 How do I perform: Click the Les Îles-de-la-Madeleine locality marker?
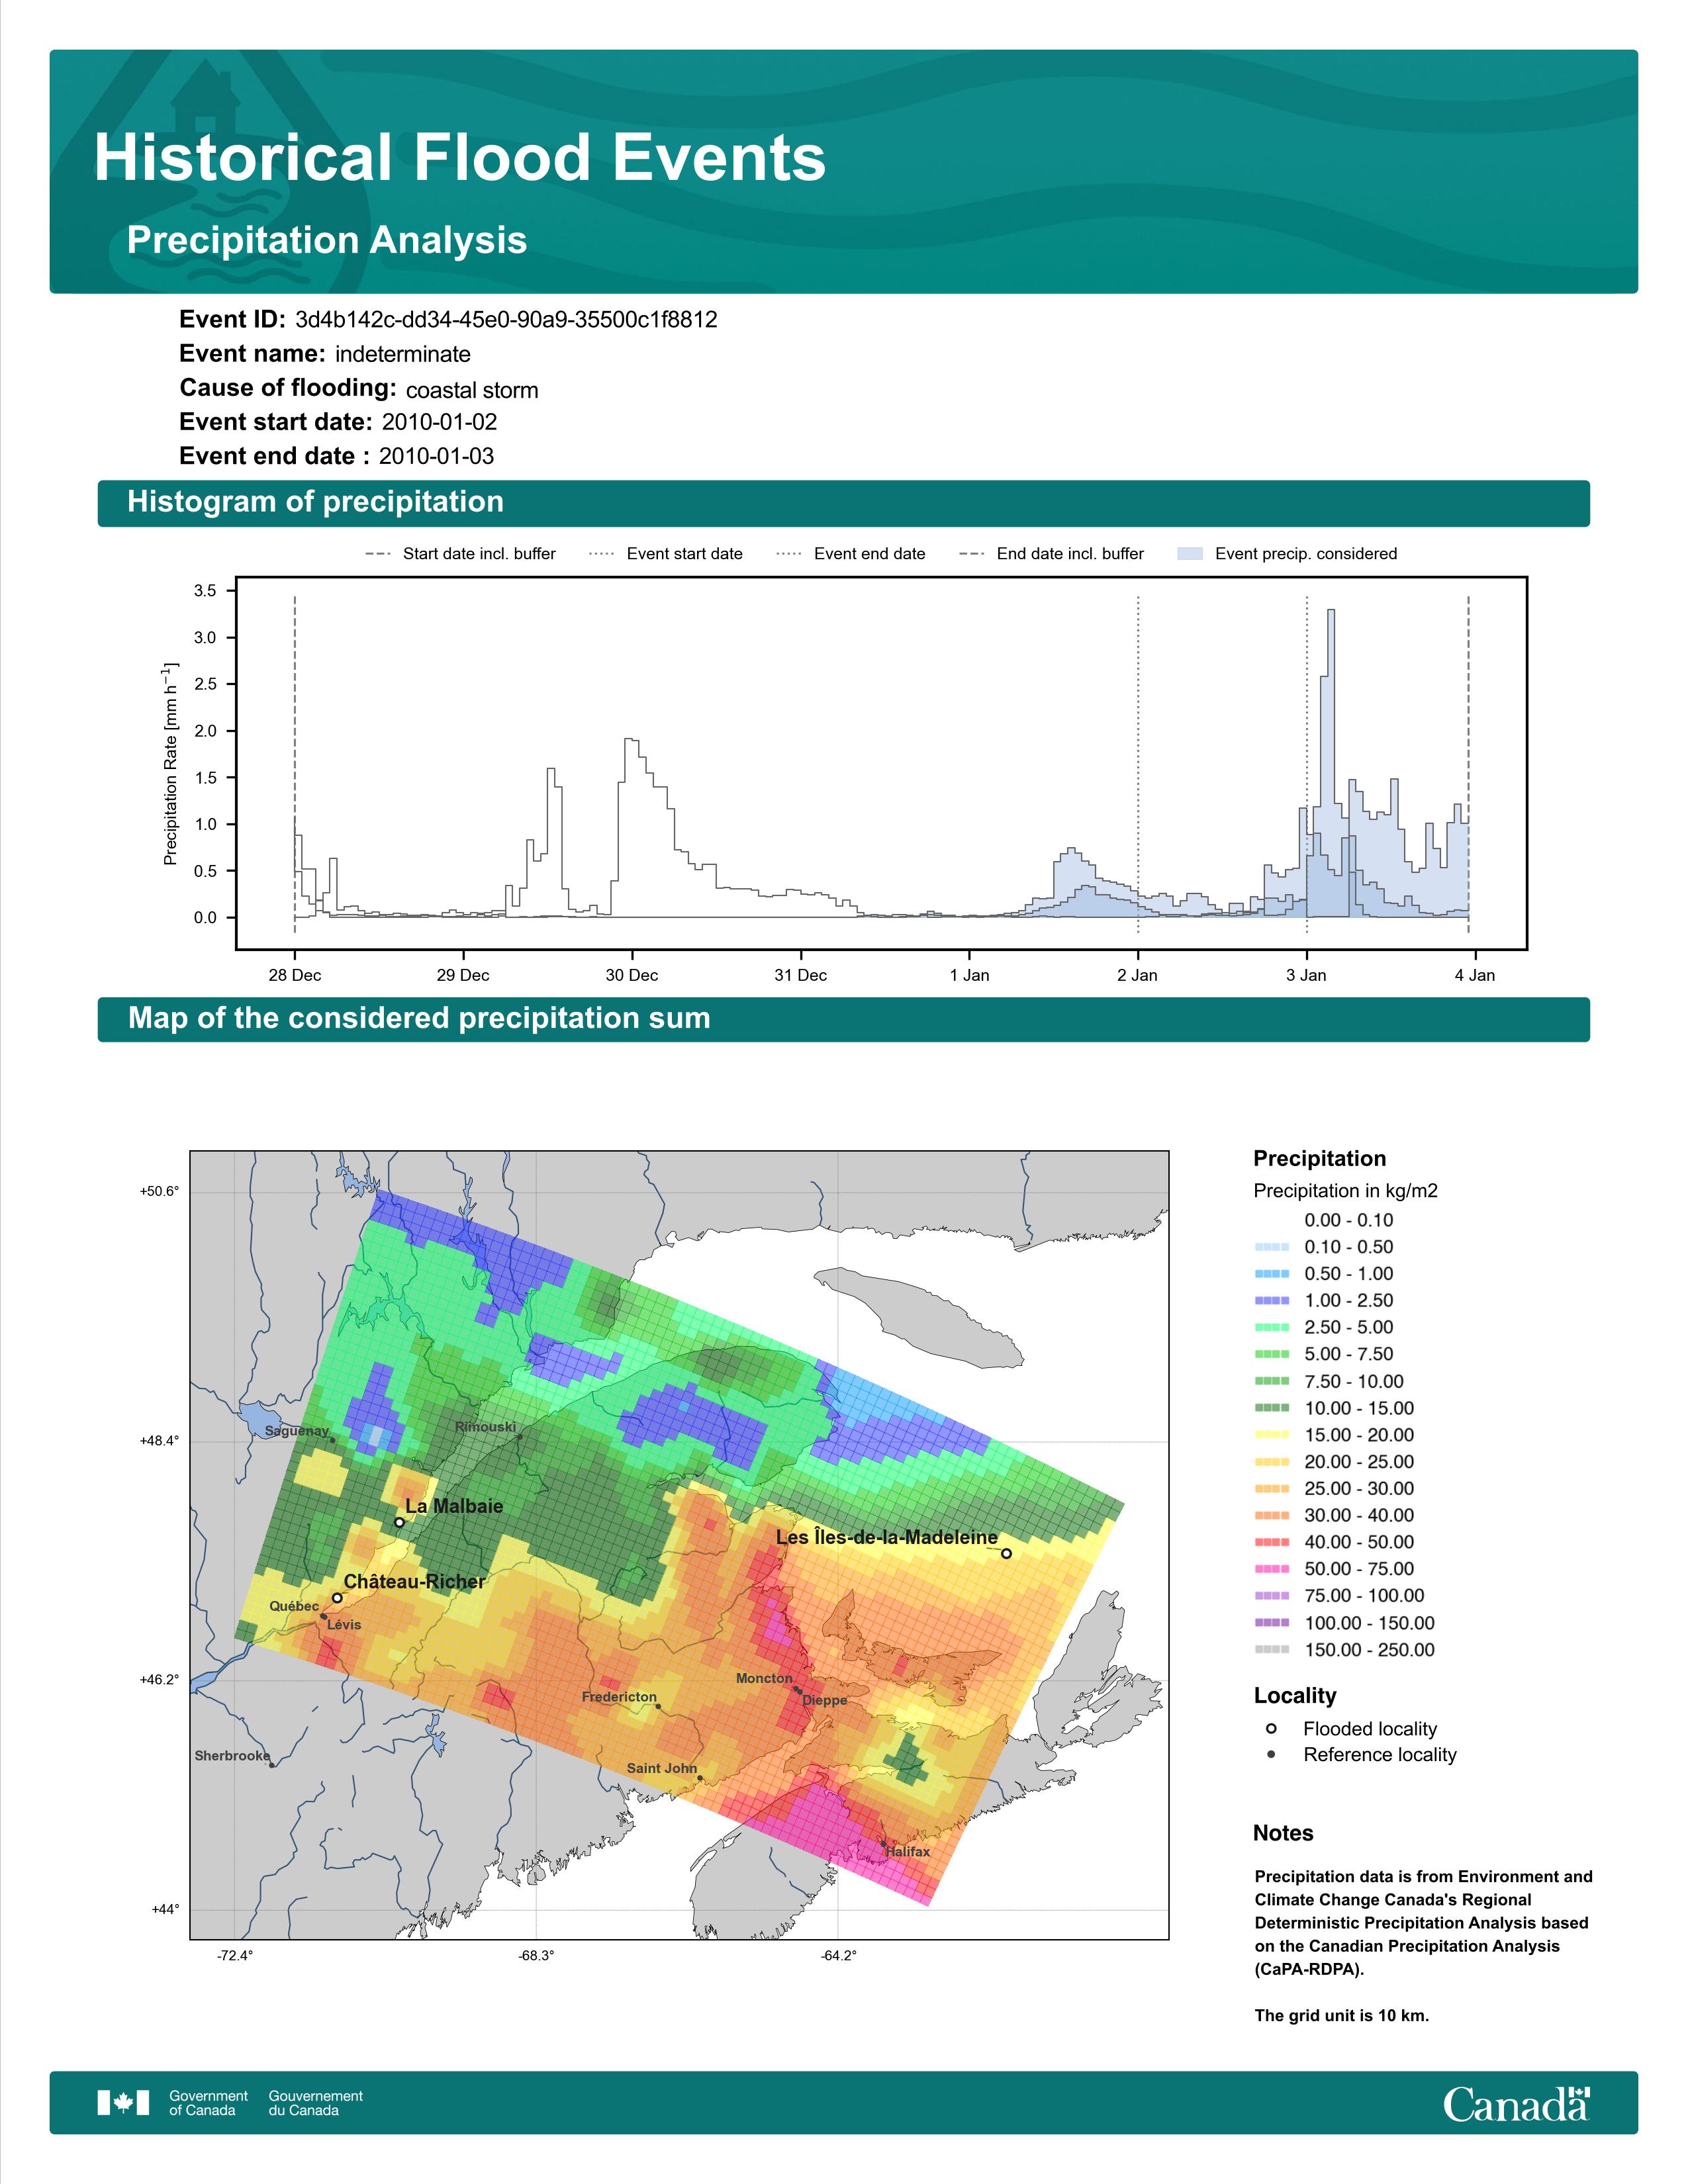(x=1007, y=1553)
